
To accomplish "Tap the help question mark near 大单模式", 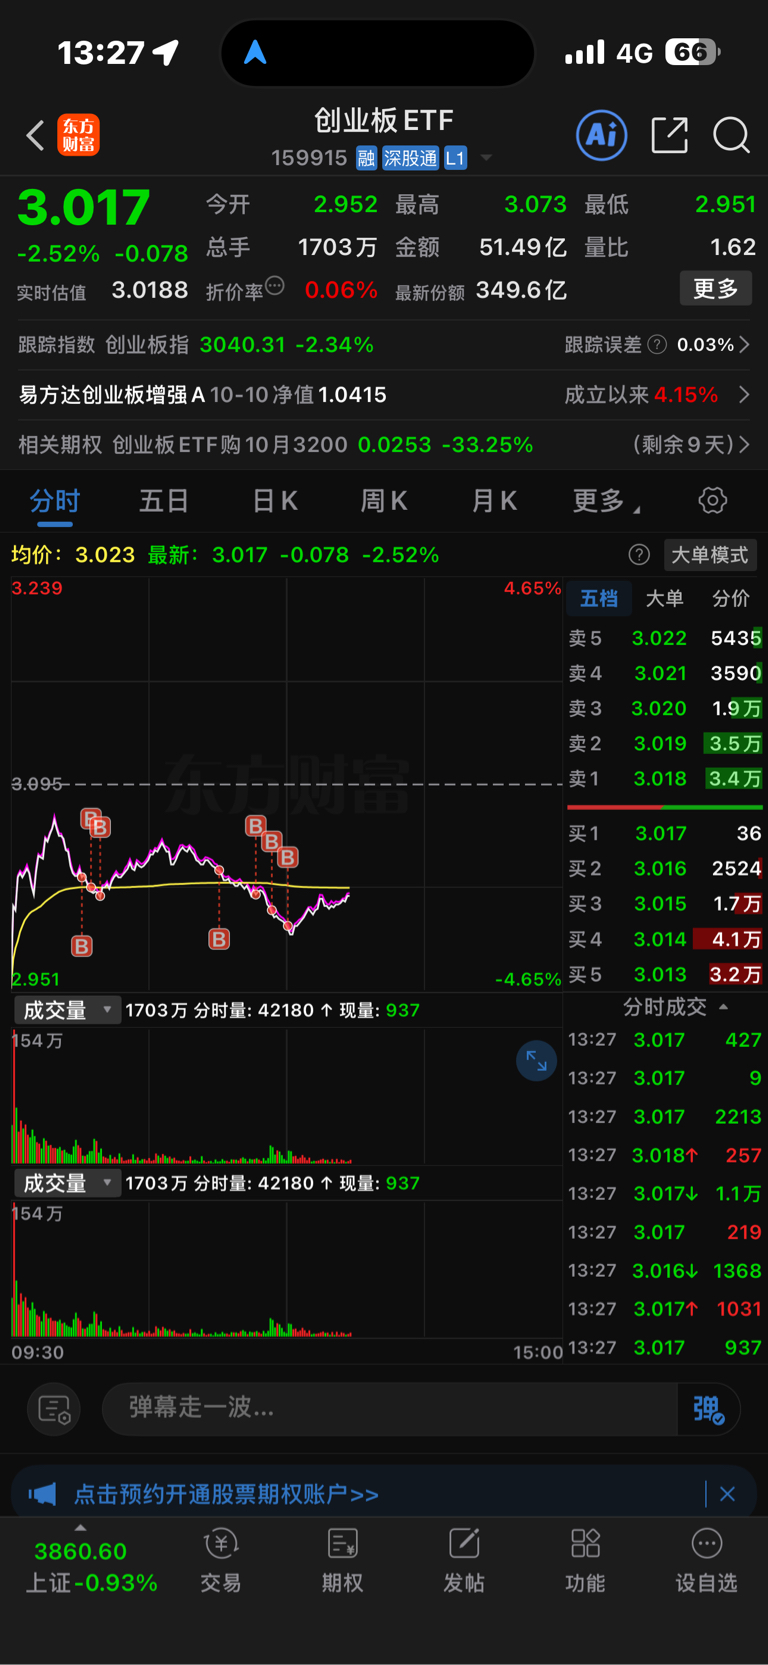I will pos(639,555).
